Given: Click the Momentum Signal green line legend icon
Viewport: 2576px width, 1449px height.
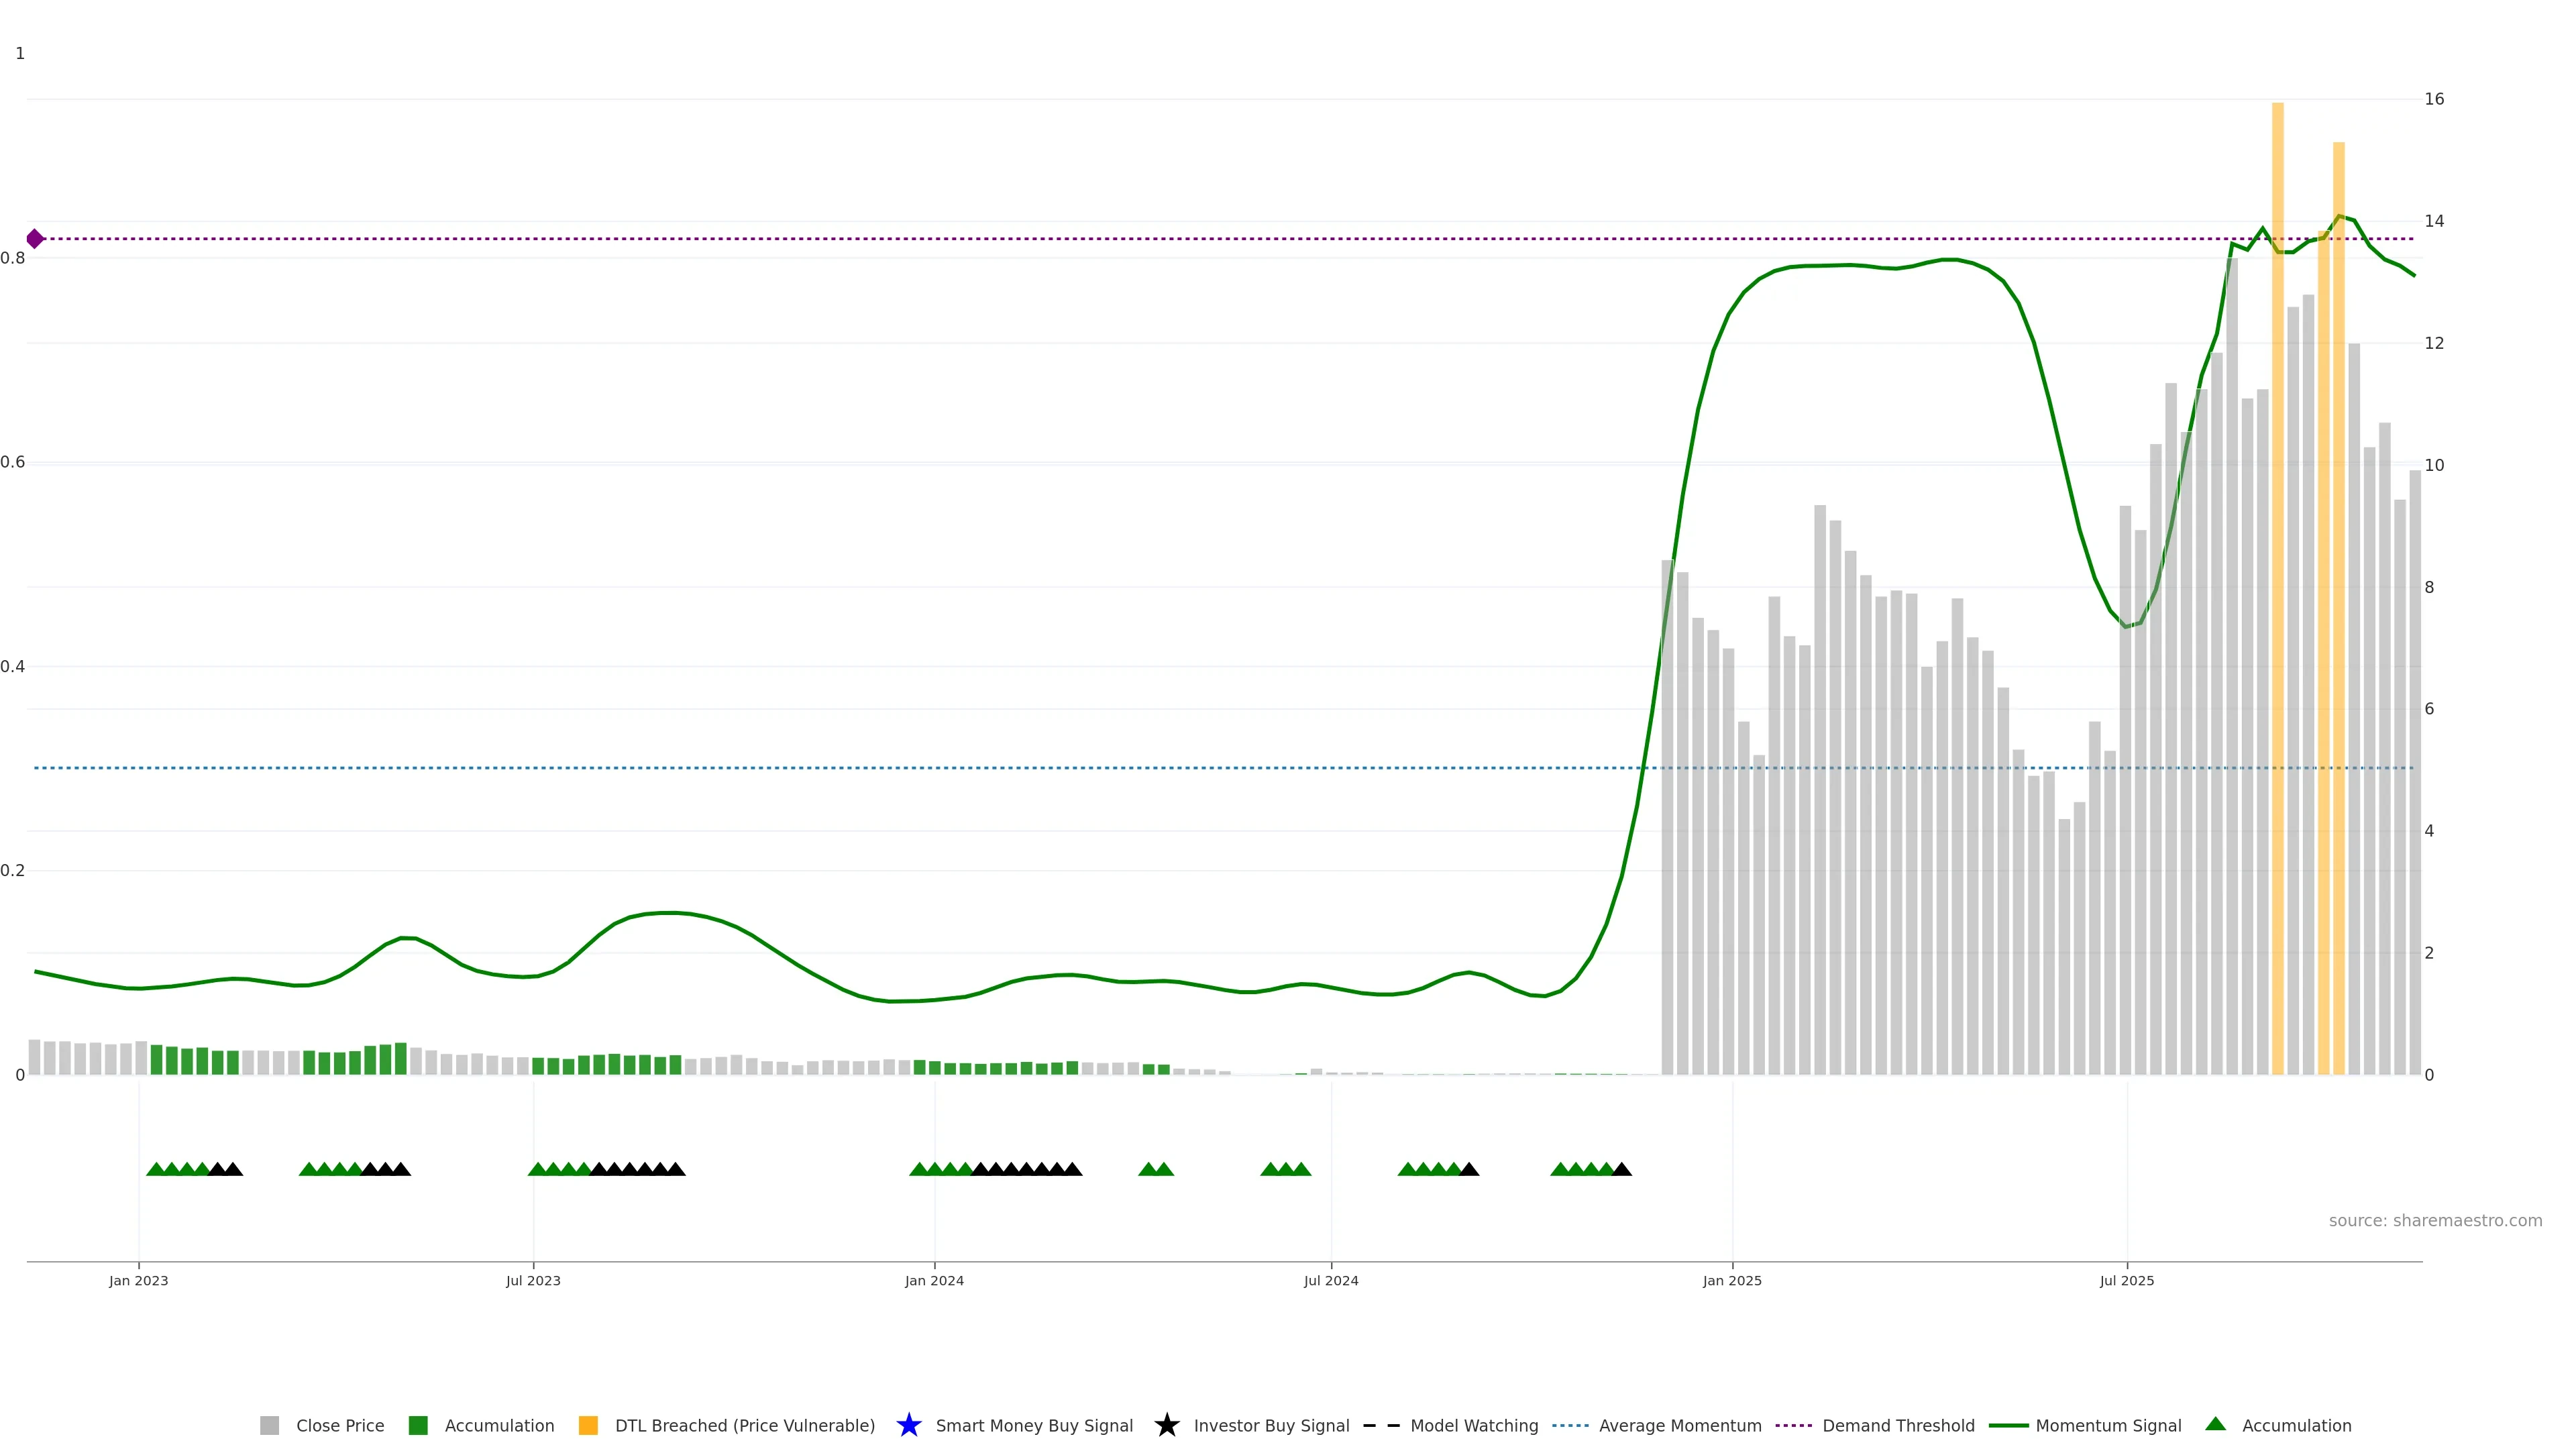Looking at the screenshot, I should pos(2008,1425).
